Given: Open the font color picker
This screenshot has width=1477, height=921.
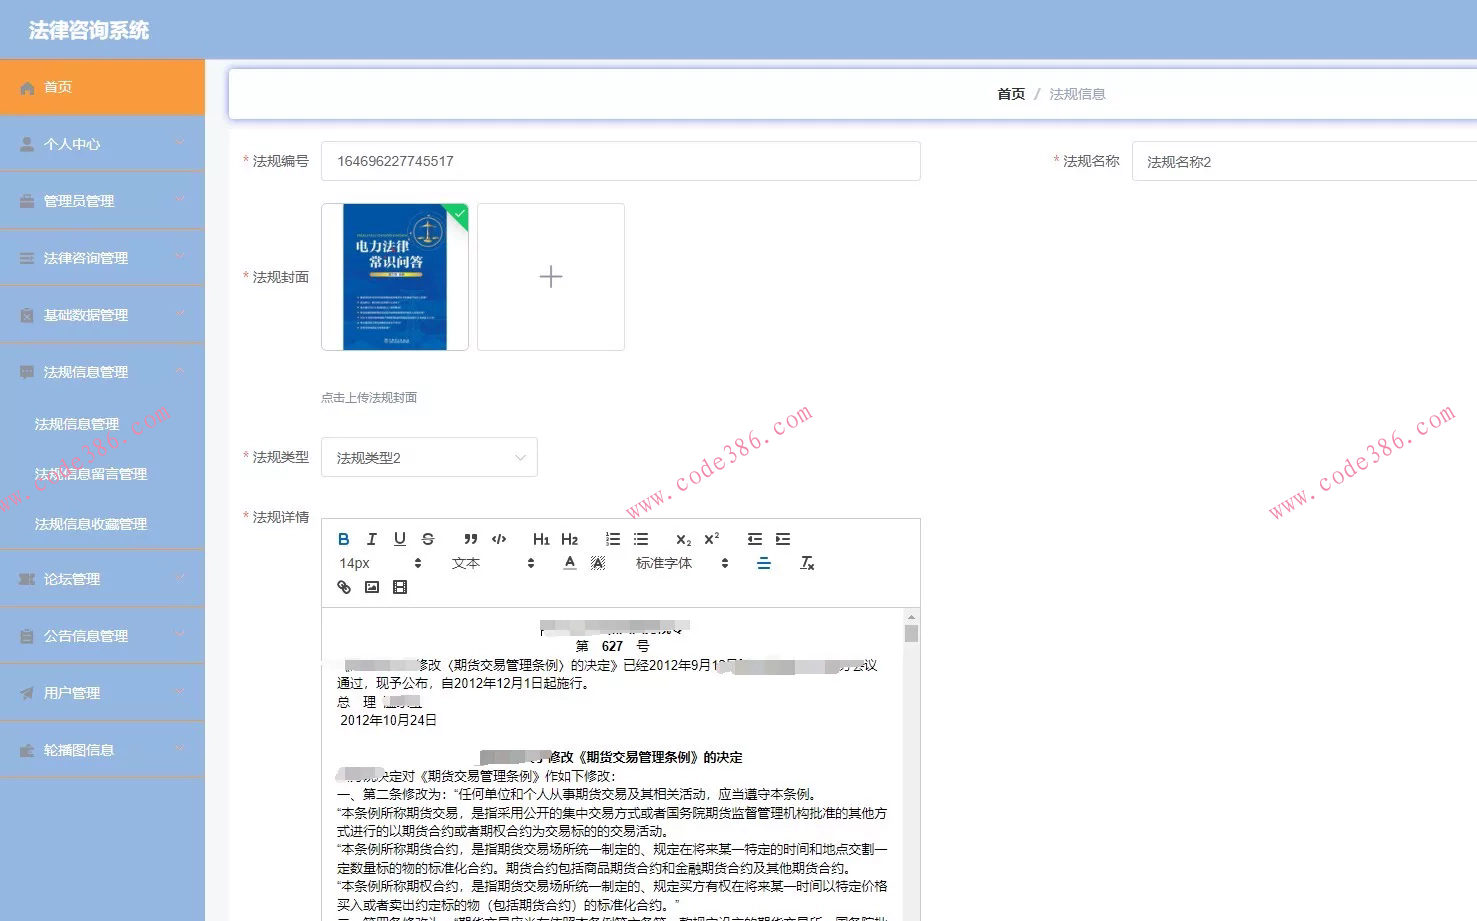Looking at the screenshot, I should click(569, 563).
